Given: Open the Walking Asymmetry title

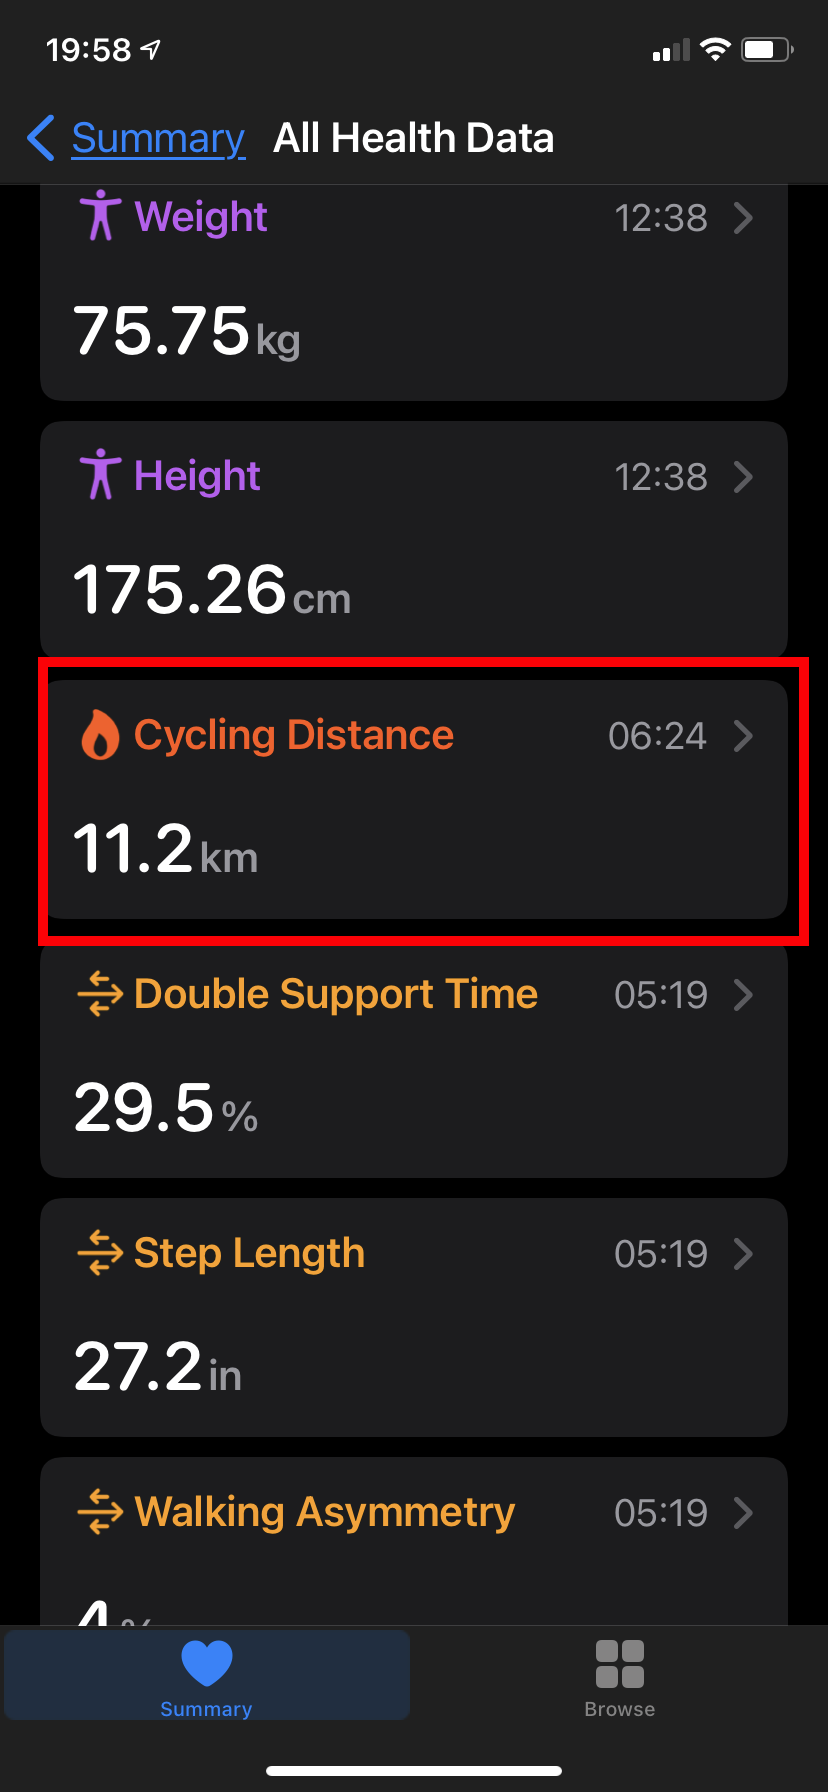Looking at the screenshot, I should (324, 1512).
